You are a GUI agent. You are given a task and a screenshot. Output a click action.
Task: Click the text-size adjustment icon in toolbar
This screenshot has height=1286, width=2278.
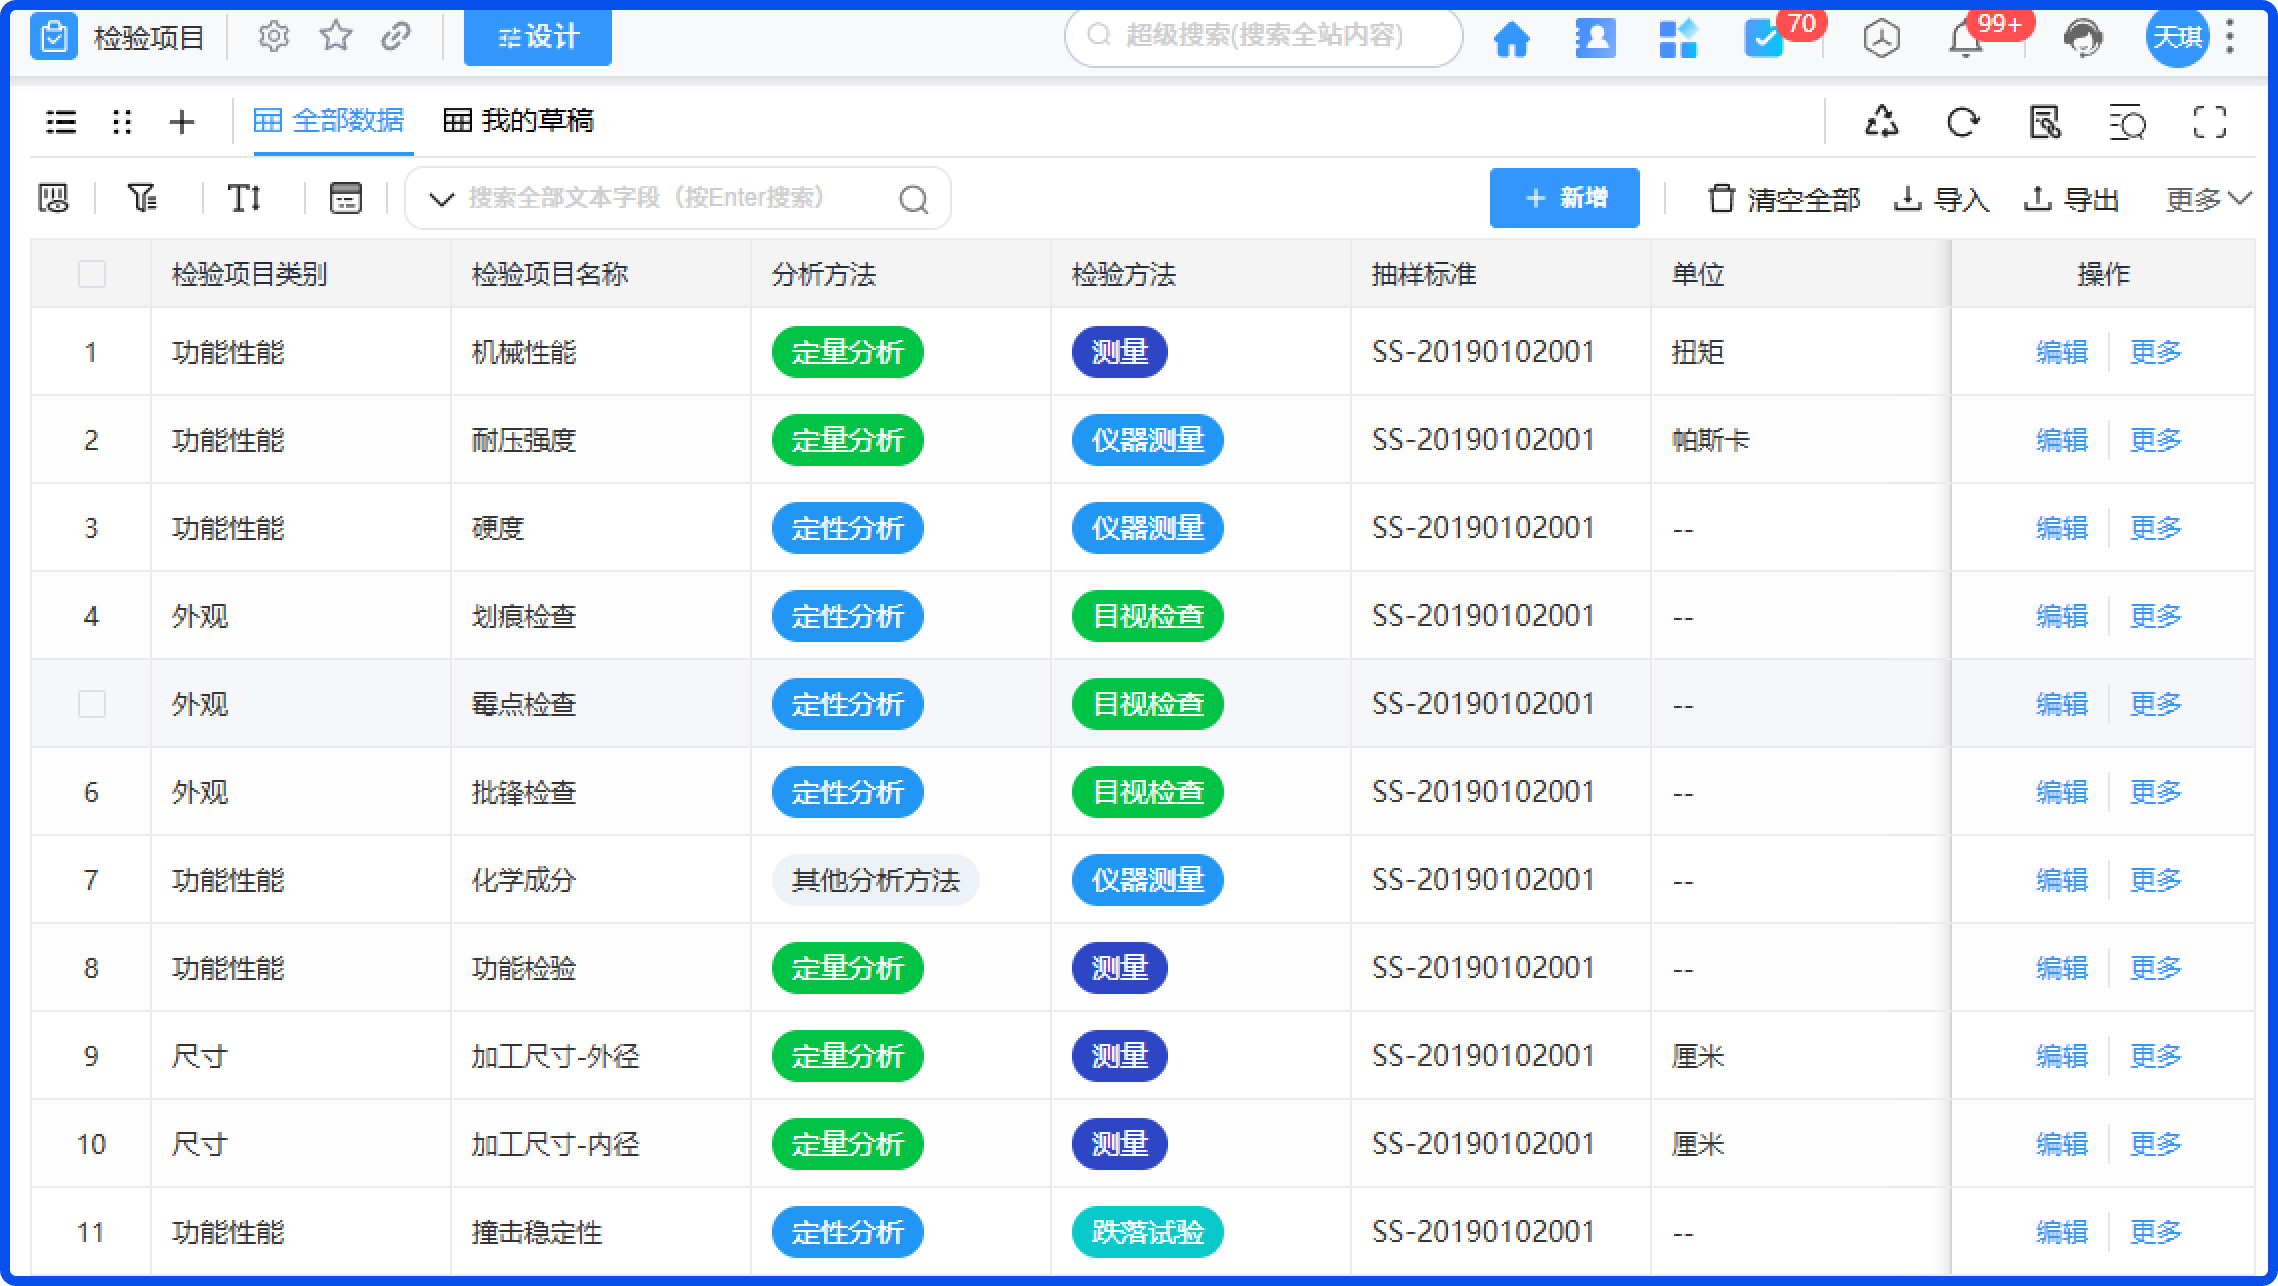coord(243,197)
